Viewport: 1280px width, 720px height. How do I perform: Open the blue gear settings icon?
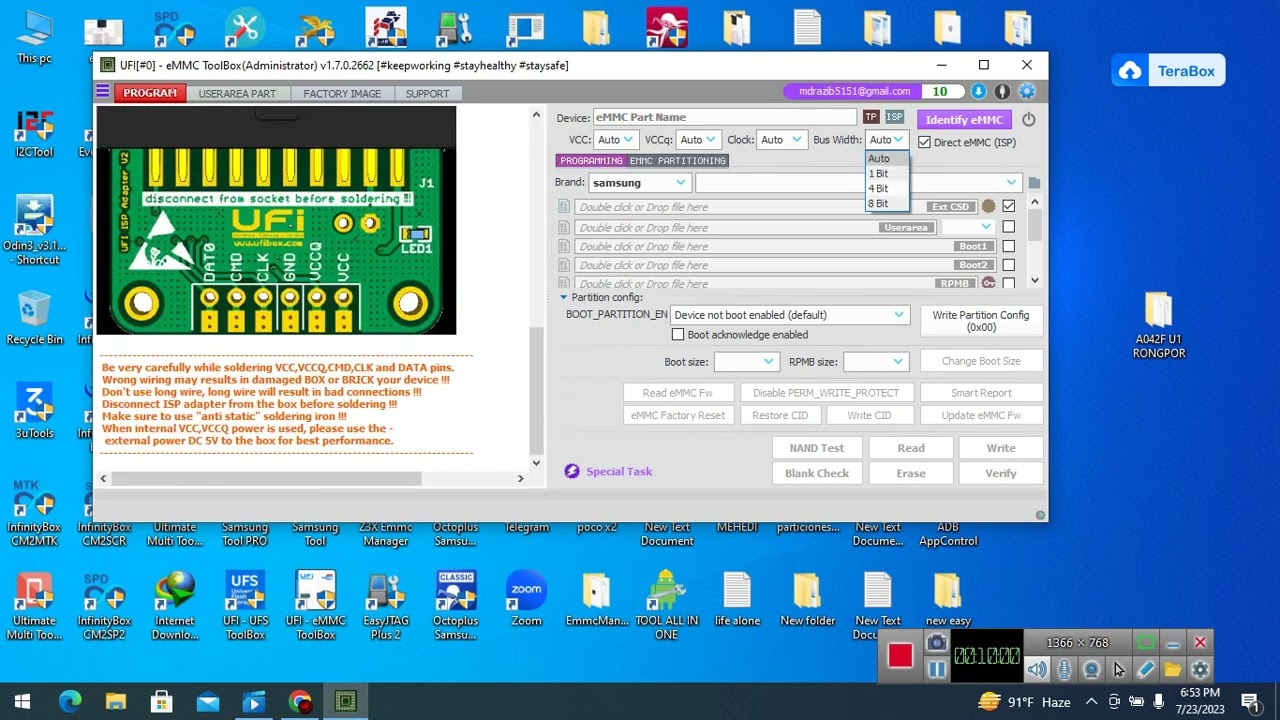[1027, 92]
